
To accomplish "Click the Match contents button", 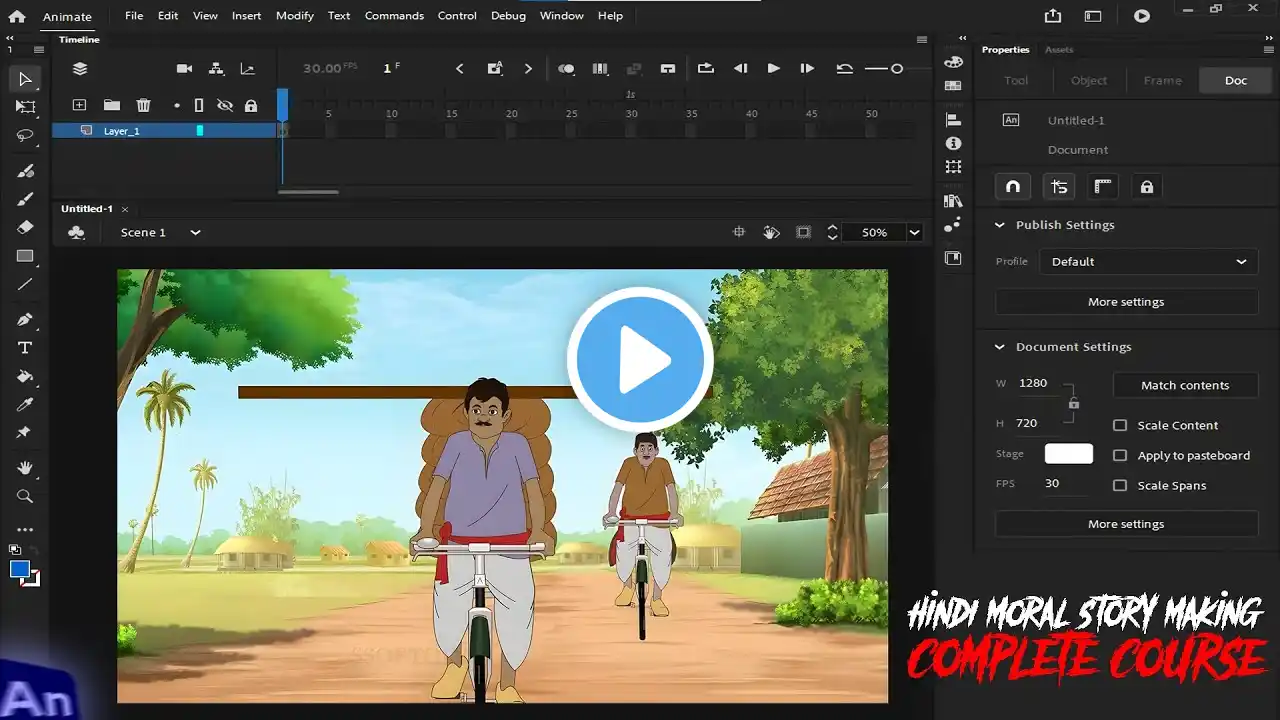I will [x=1185, y=385].
